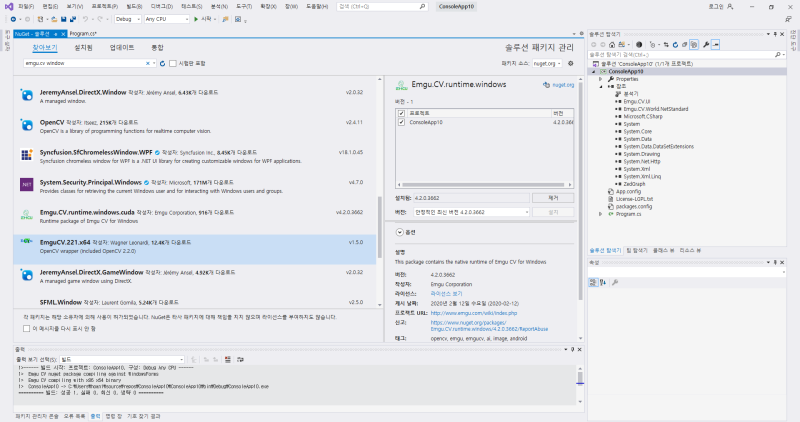This screenshot has width=800, height=422.
Task: Open the output view selection dropdown
Action: (x=122, y=359)
